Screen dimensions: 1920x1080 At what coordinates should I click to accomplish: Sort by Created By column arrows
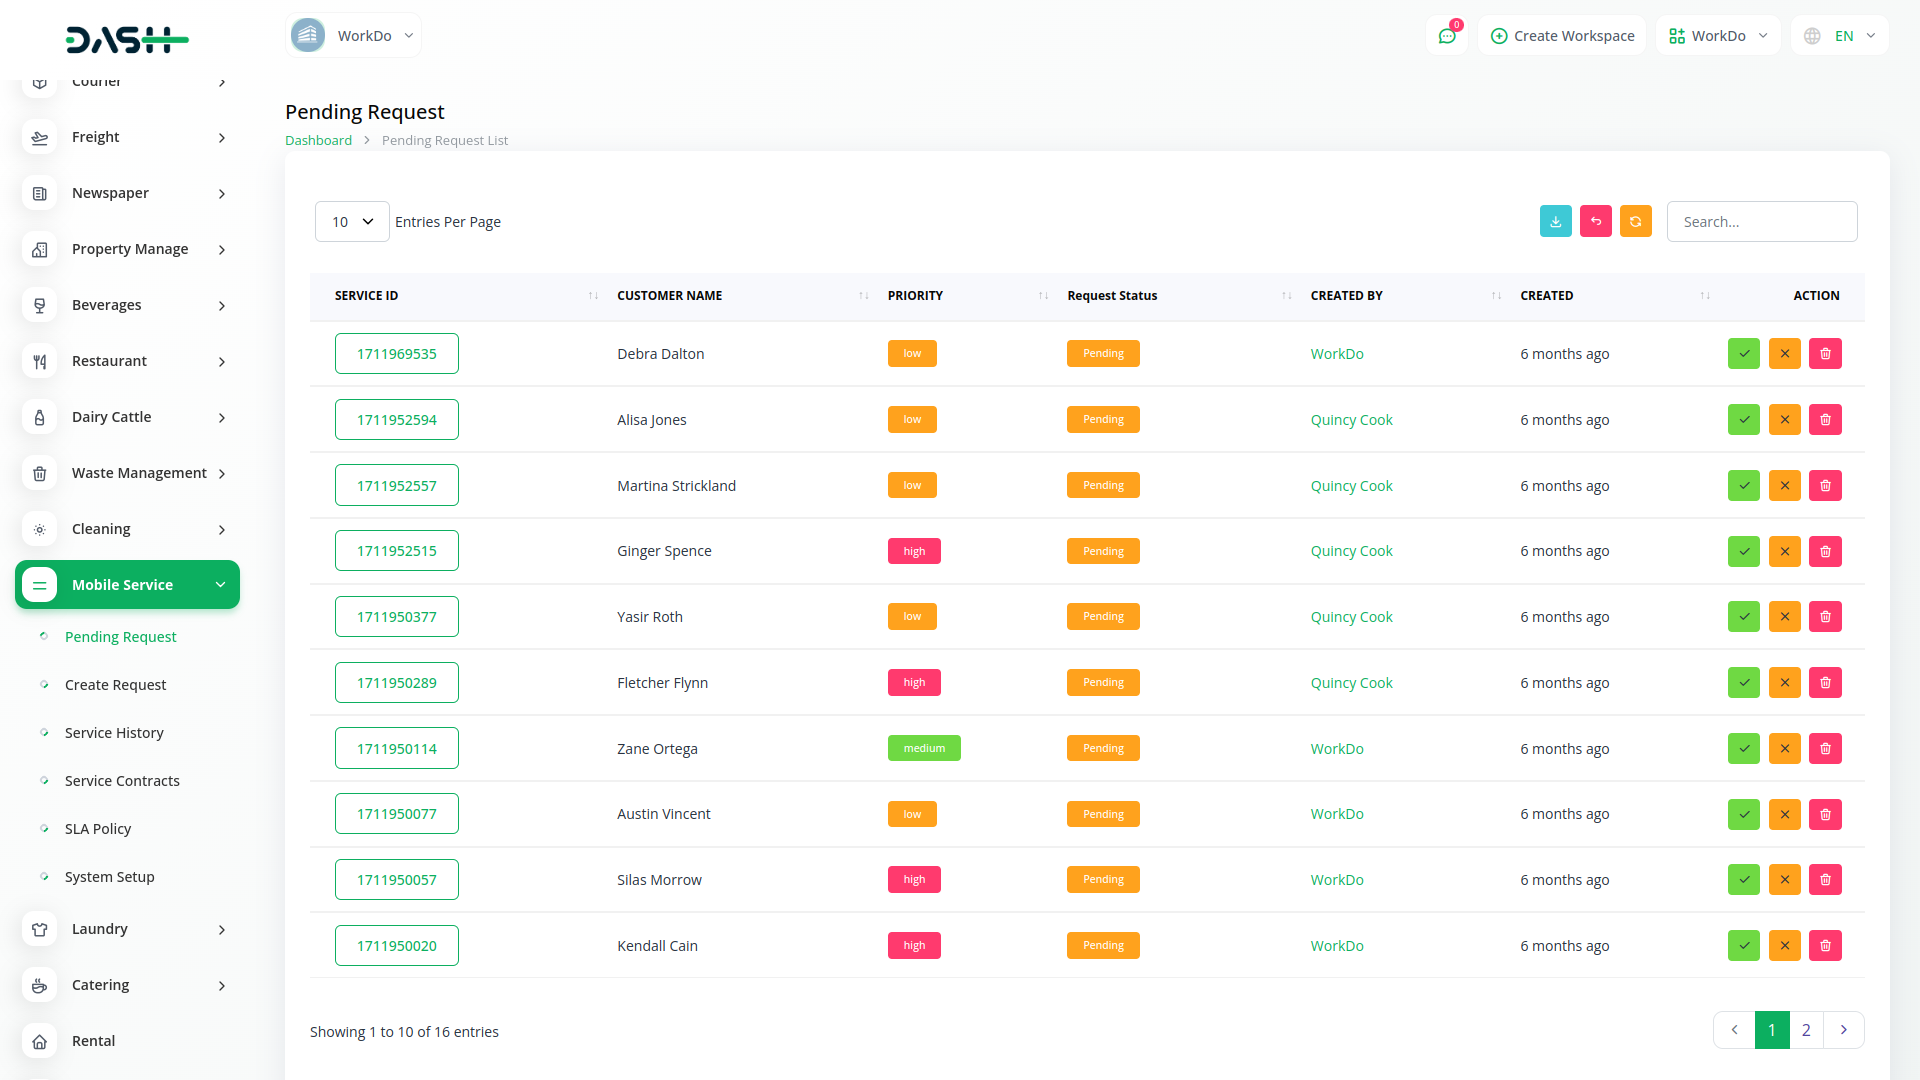[x=1496, y=296]
